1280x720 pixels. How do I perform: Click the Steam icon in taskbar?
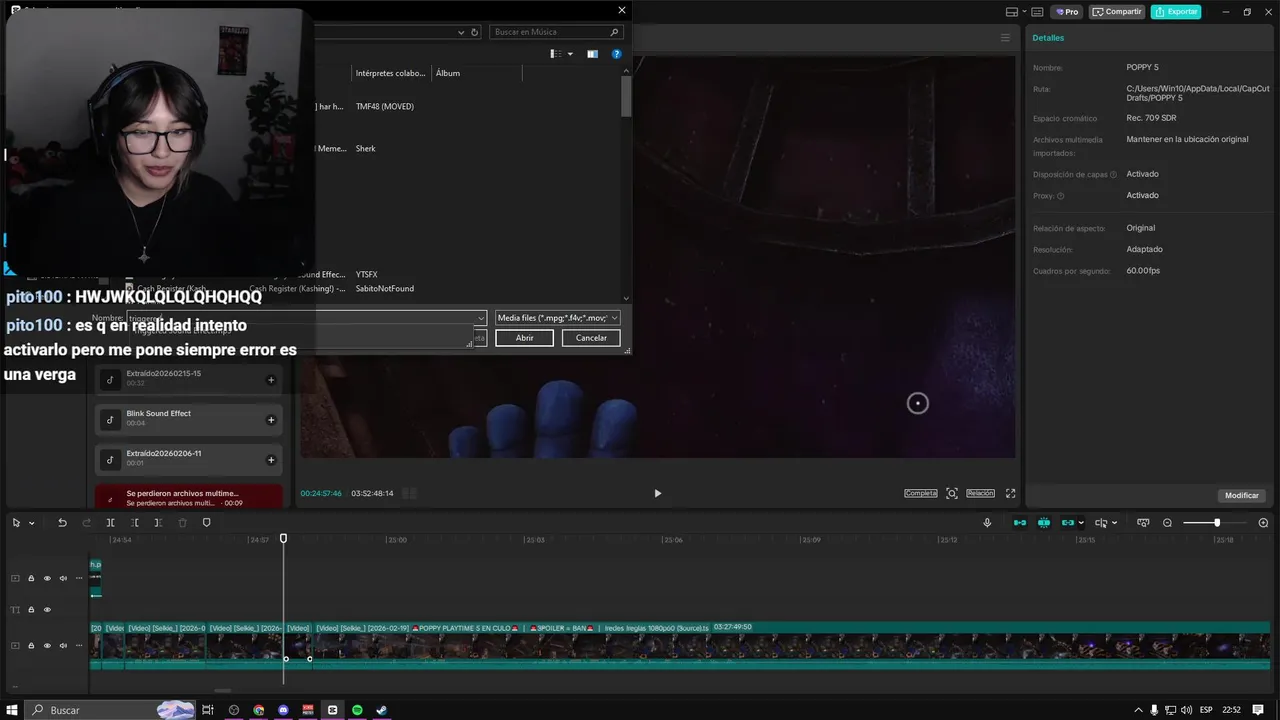pyautogui.click(x=381, y=710)
